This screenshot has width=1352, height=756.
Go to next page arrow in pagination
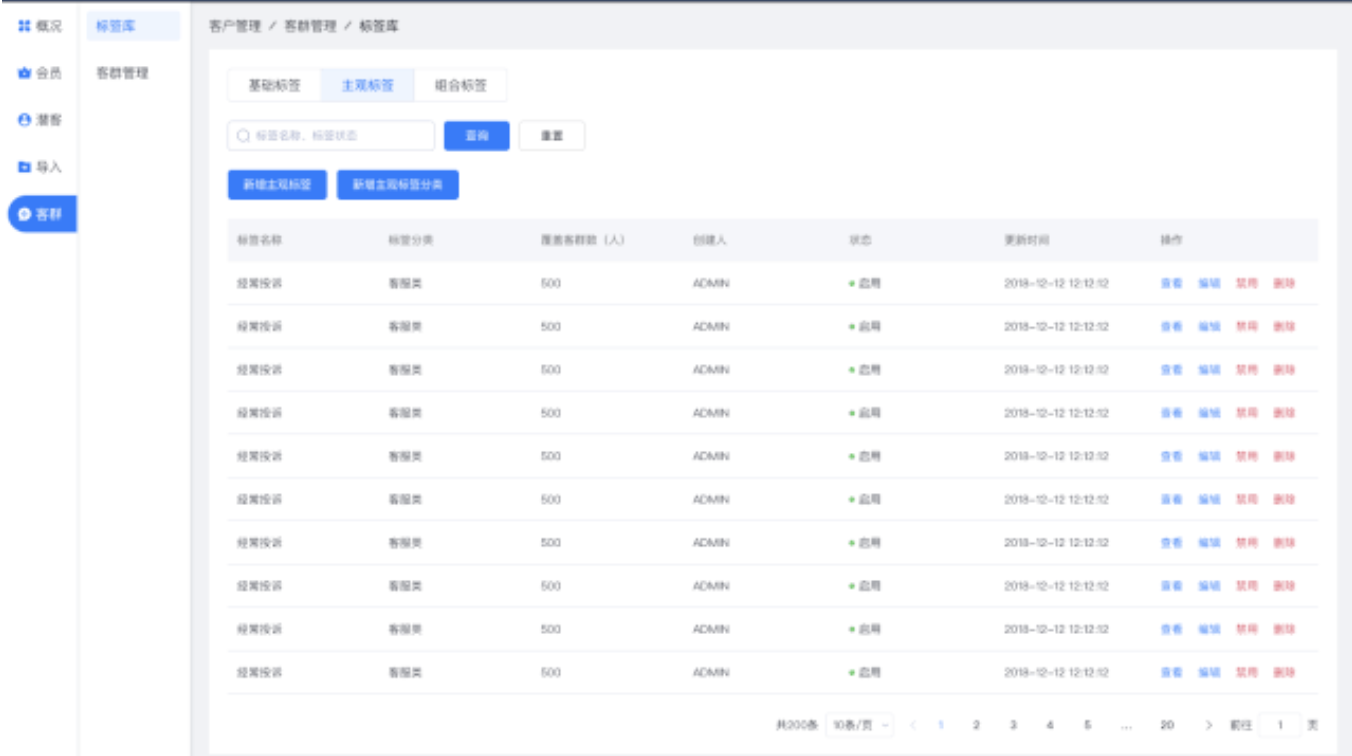[x=1209, y=725]
